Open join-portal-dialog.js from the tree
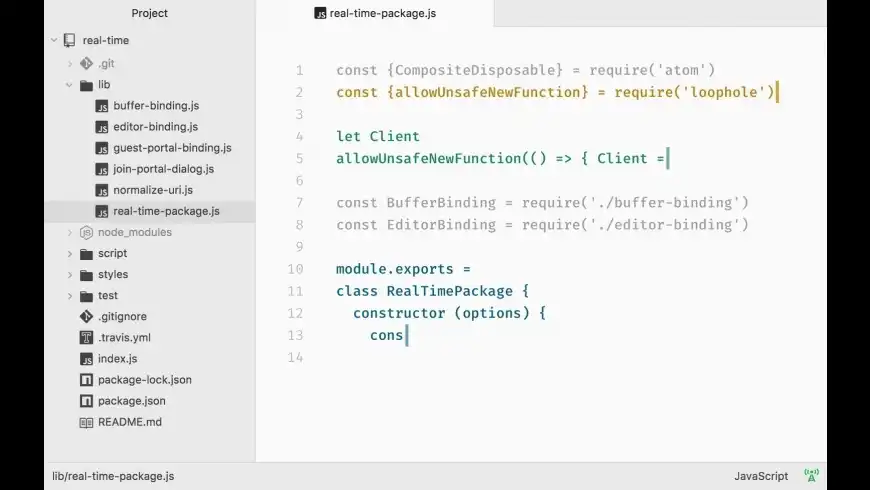870x490 pixels. click(x=163, y=169)
